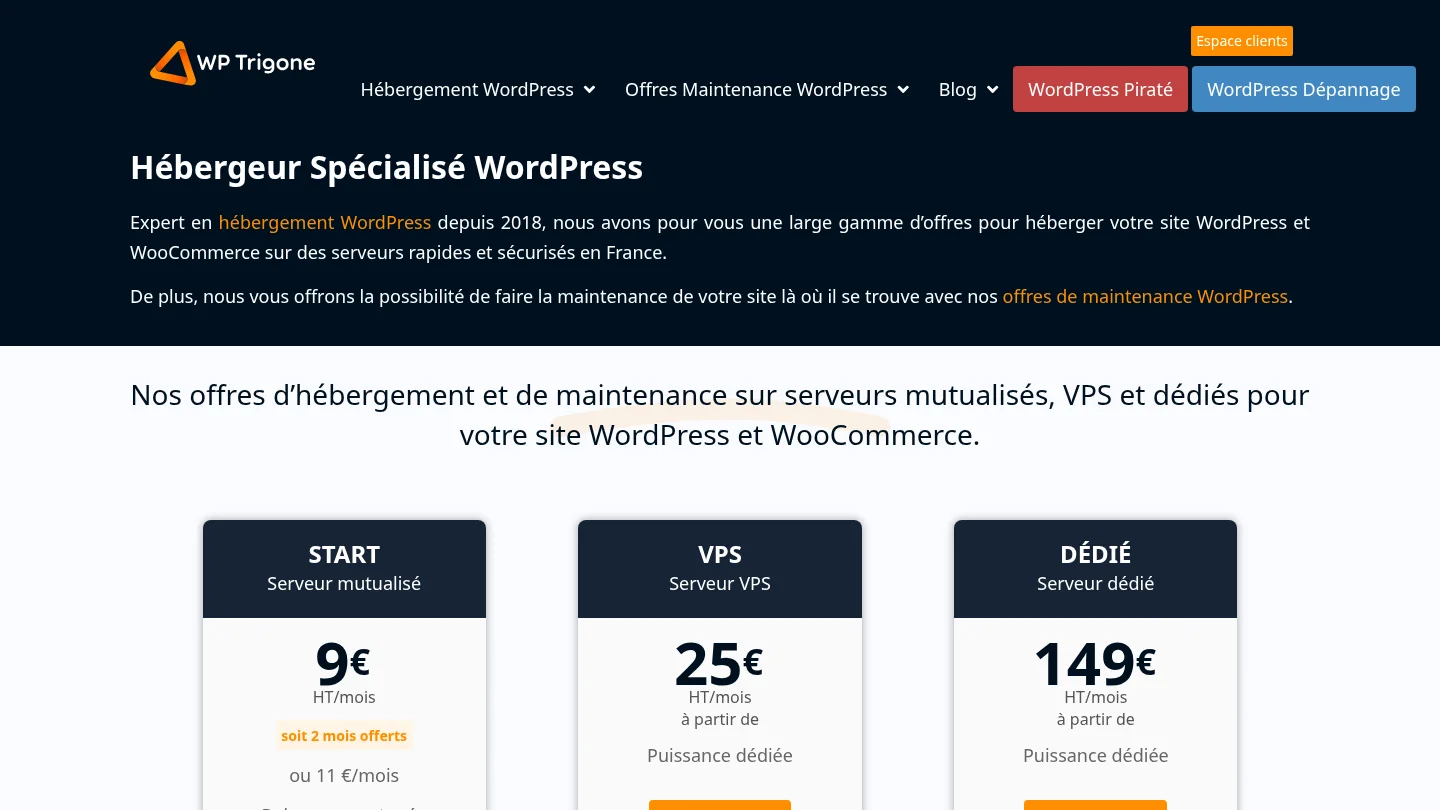1440x810 pixels.
Task: Expand the Blog menu chevron
Action: coord(992,90)
